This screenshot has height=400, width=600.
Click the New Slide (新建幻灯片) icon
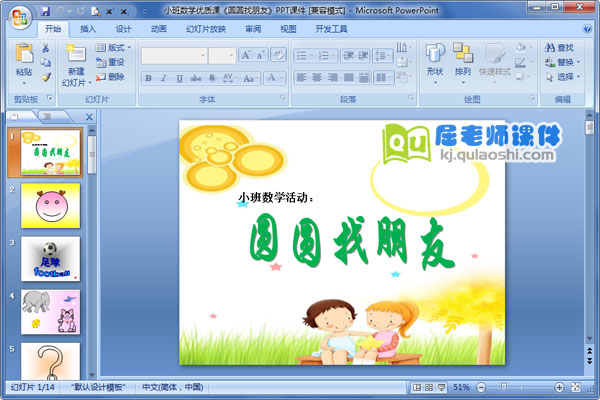click(76, 54)
